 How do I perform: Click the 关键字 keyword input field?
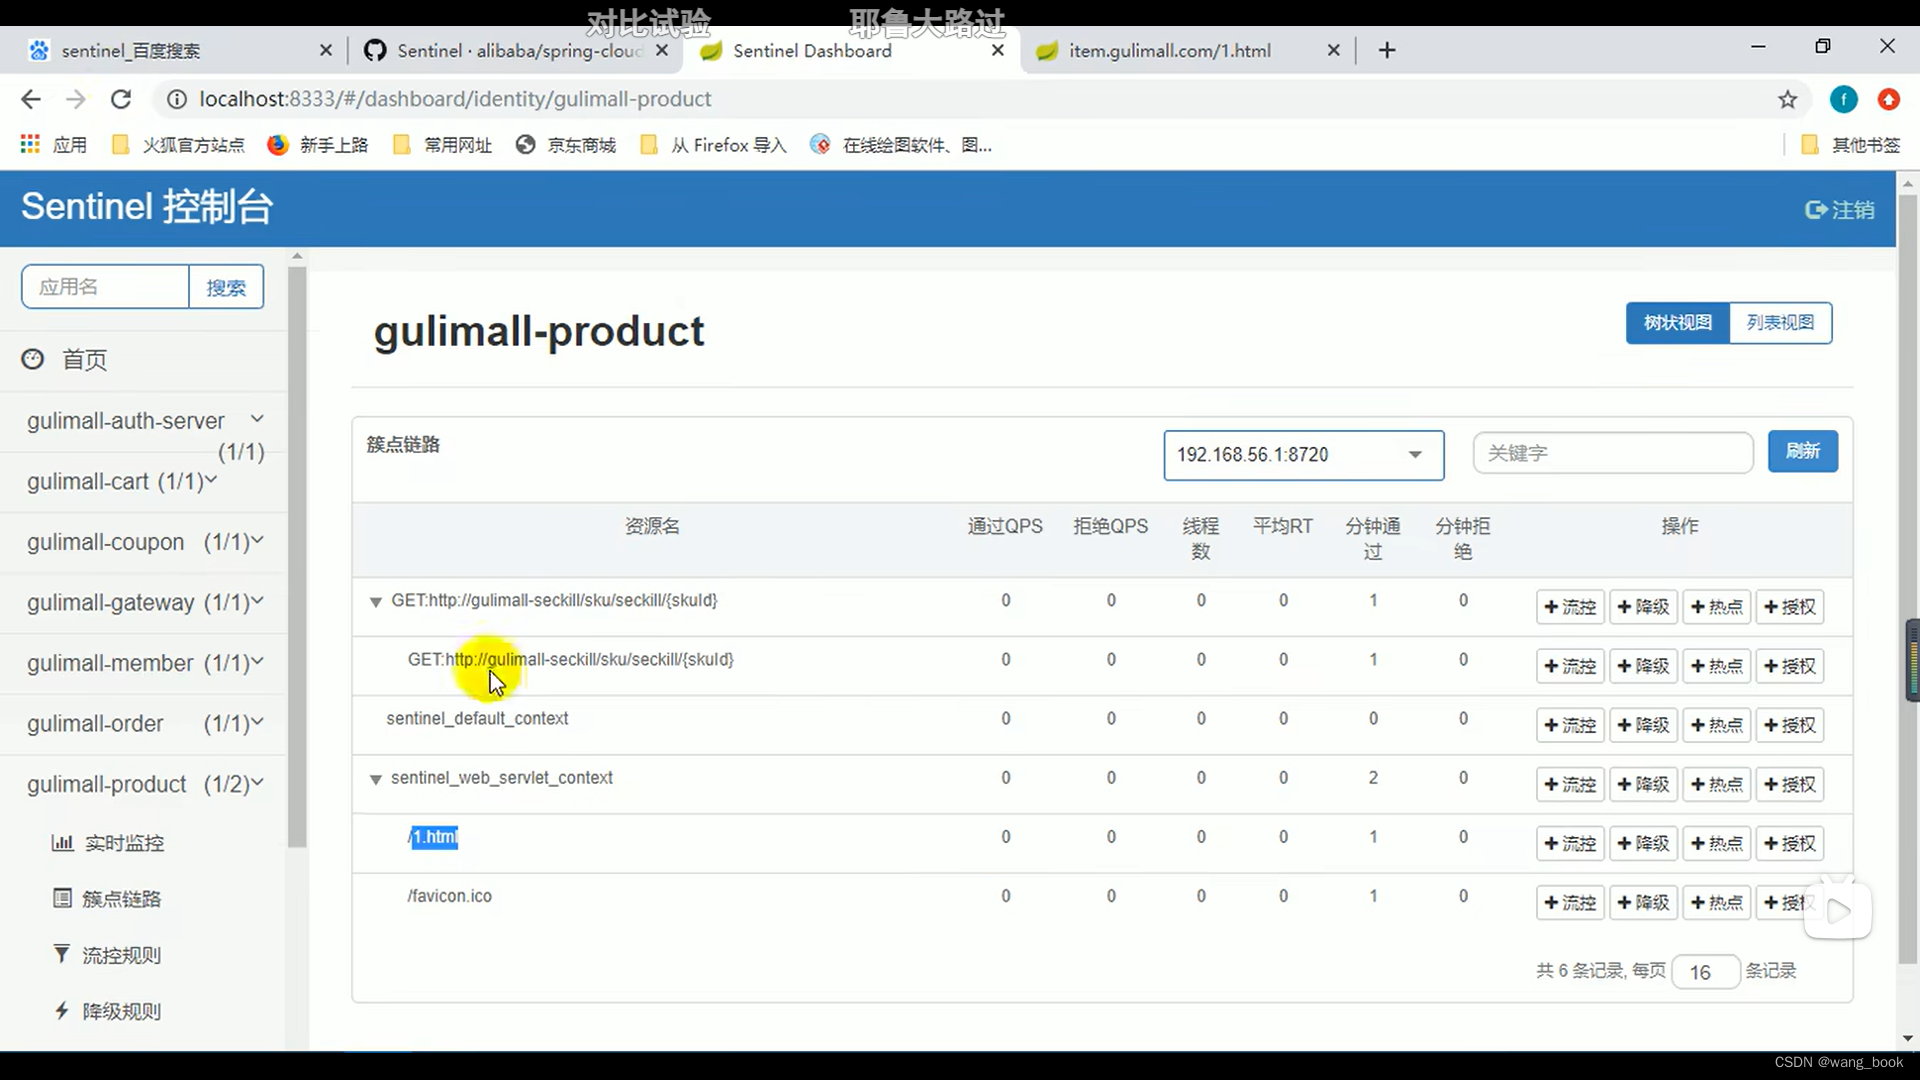click(1612, 453)
